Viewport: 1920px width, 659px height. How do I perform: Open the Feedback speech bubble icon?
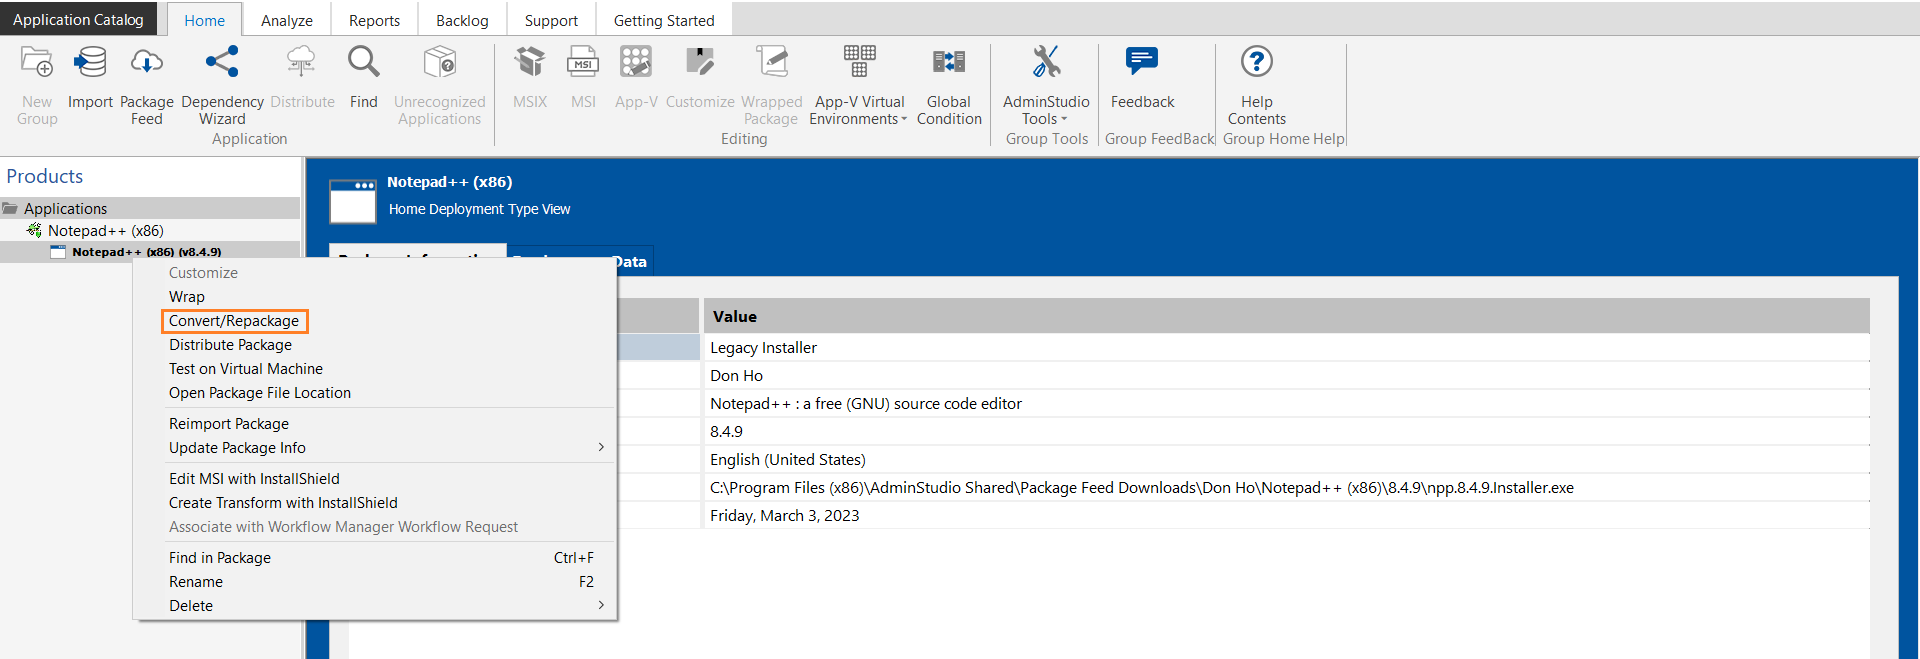[x=1142, y=64]
